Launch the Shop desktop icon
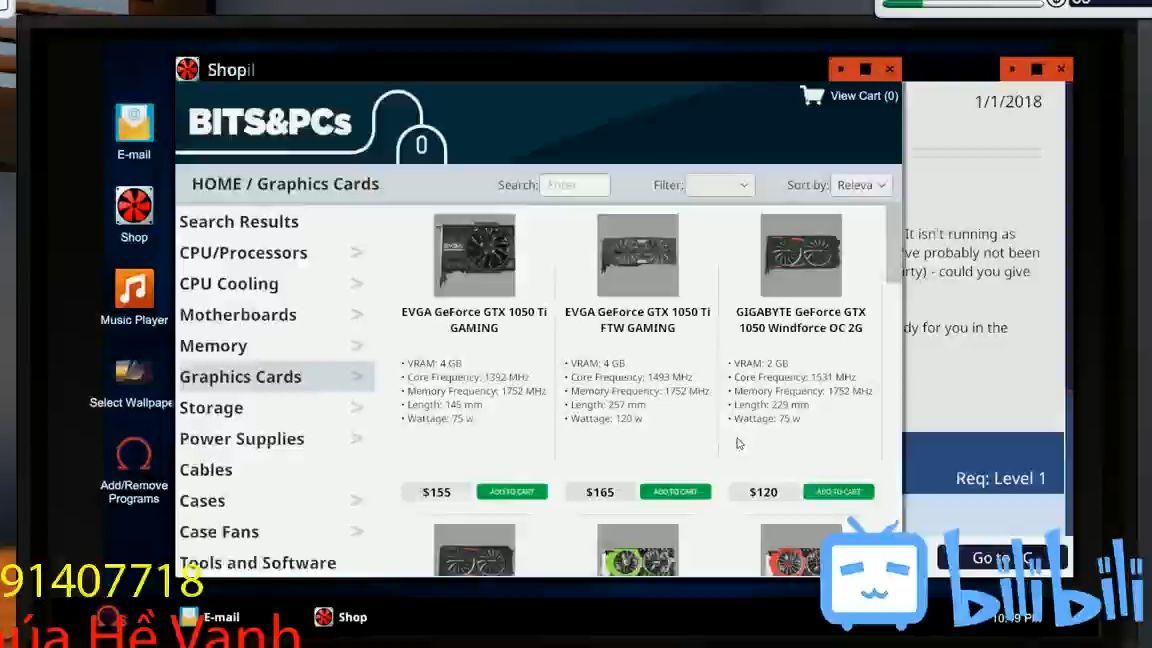The width and height of the screenshot is (1152, 648). (134, 214)
